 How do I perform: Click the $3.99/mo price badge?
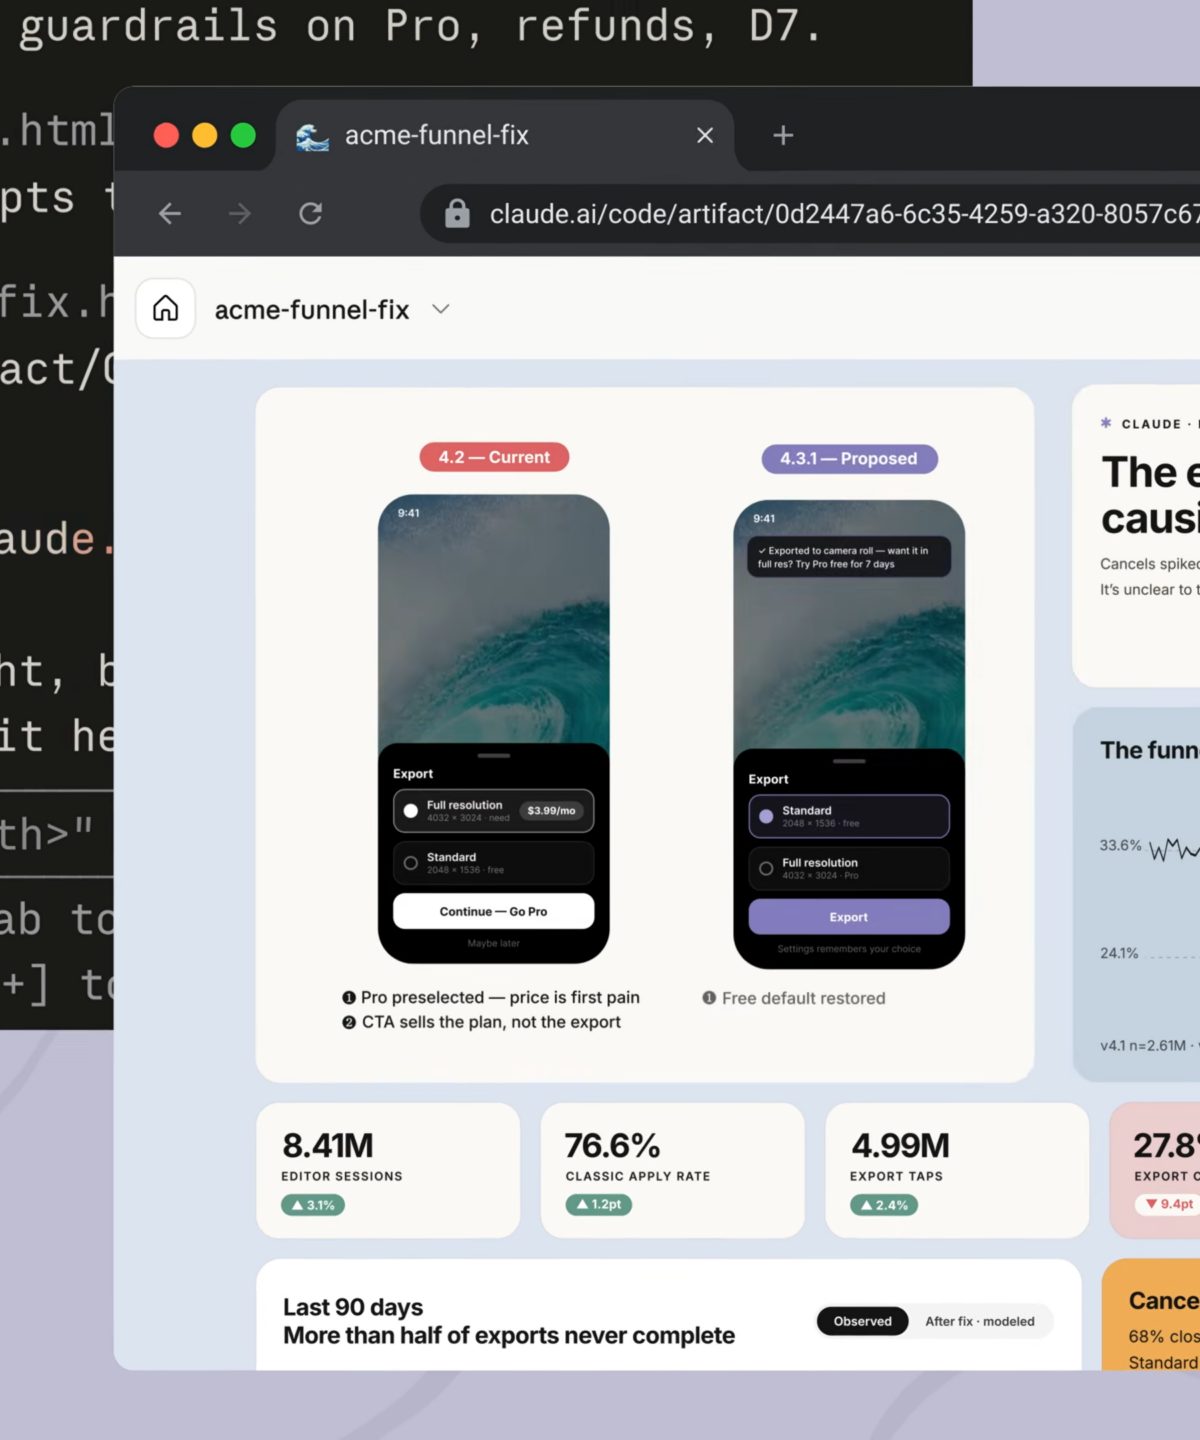(x=551, y=811)
